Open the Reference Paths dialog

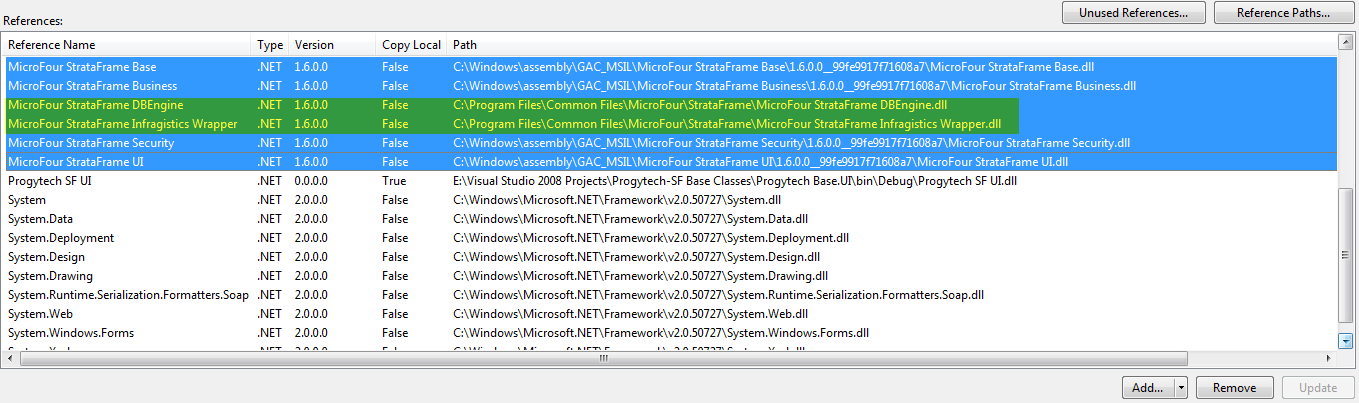point(1283,13)
